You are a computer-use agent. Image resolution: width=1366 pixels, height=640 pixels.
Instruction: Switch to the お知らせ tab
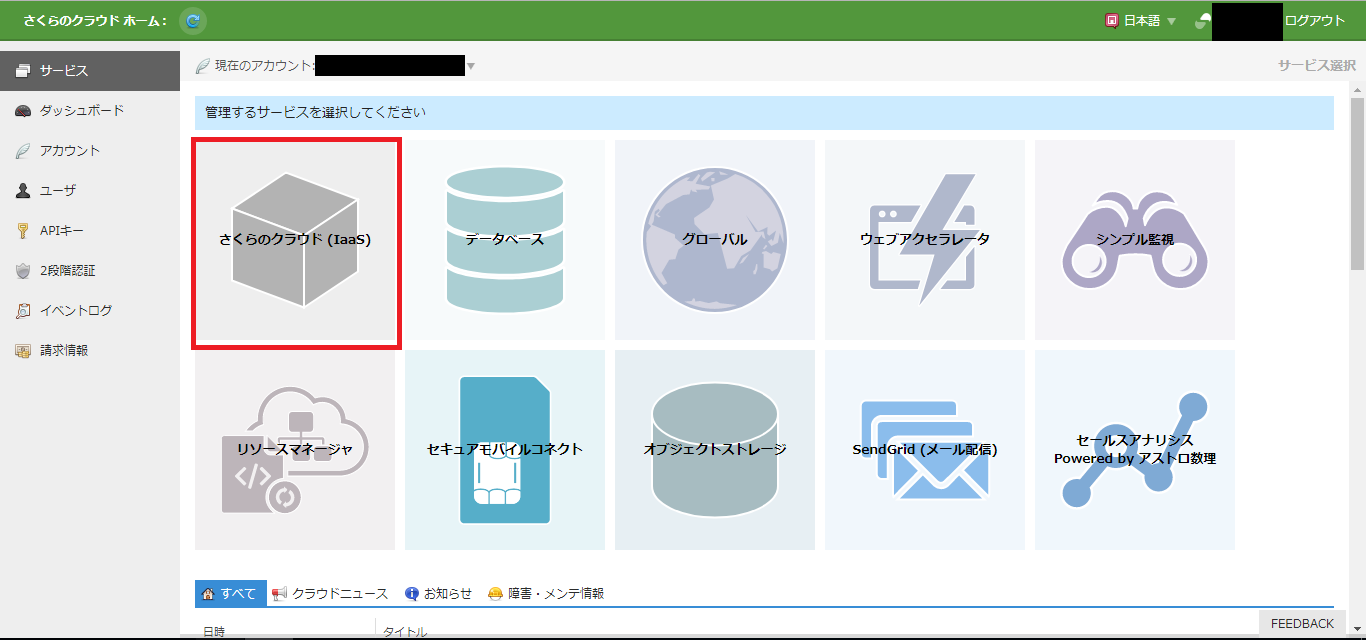coord(438,593)
